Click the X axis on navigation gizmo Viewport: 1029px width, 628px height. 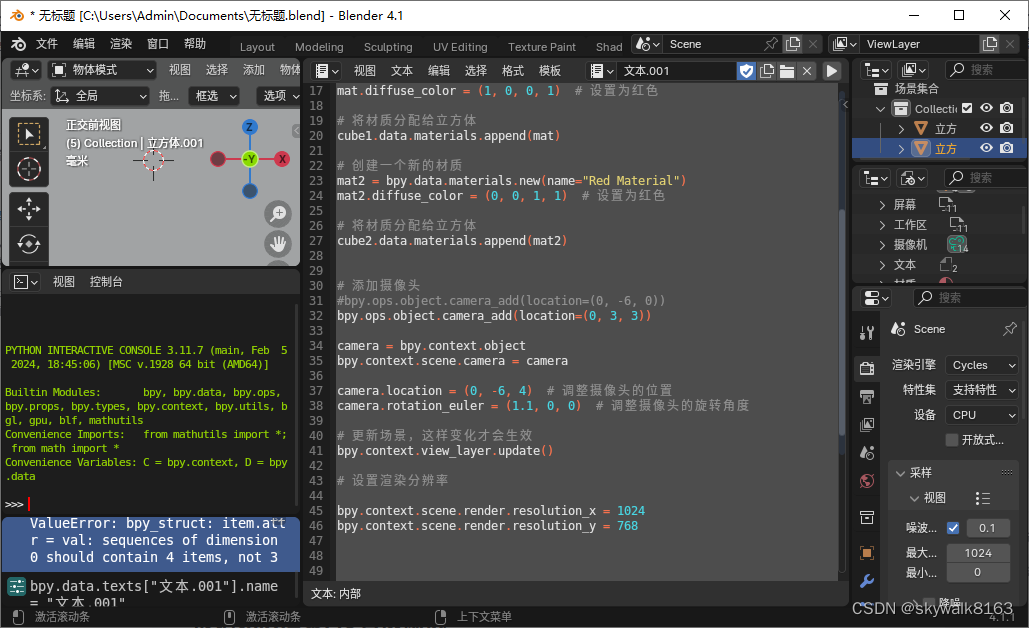[x=282, y=159]
